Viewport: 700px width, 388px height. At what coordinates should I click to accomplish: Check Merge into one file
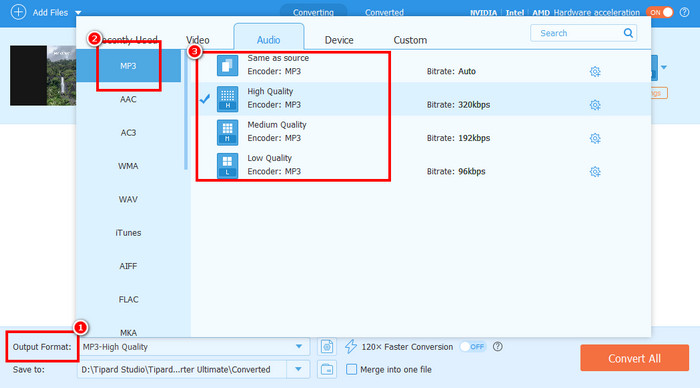pos(352,369)
